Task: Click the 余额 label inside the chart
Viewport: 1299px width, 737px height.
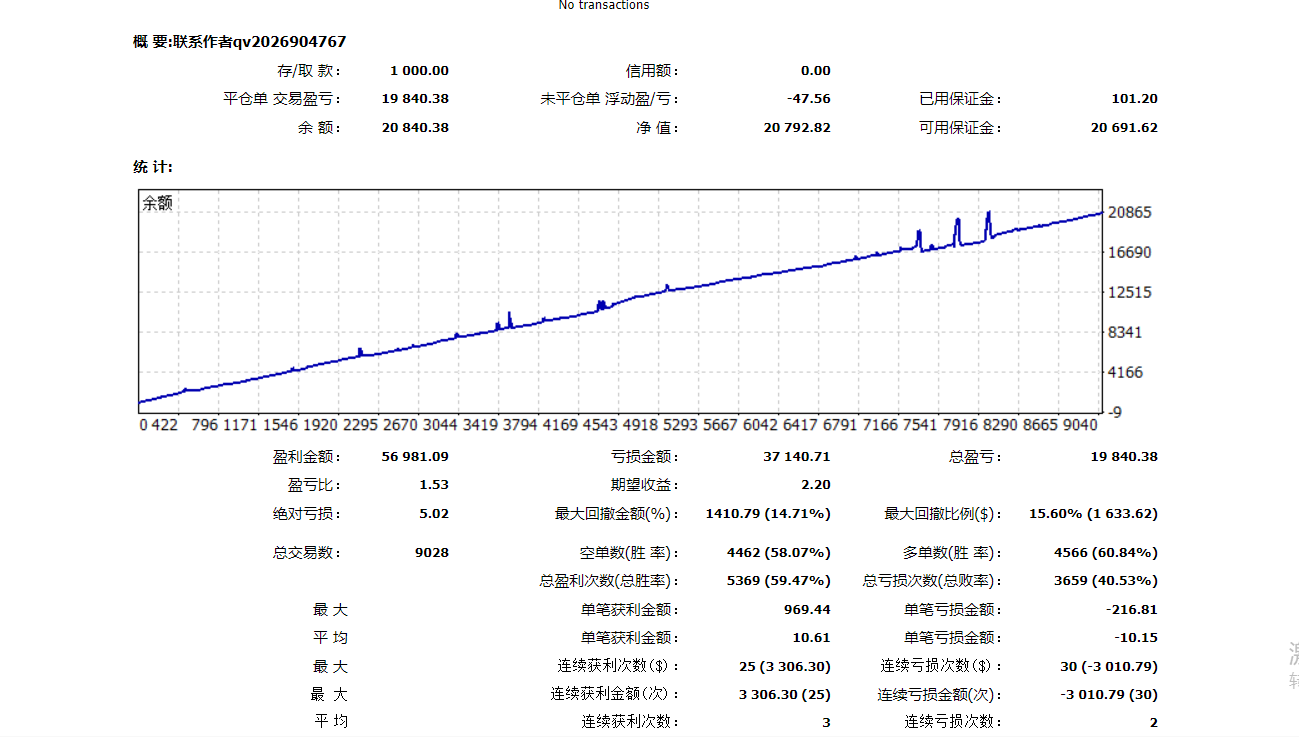Action: (157, 203)
